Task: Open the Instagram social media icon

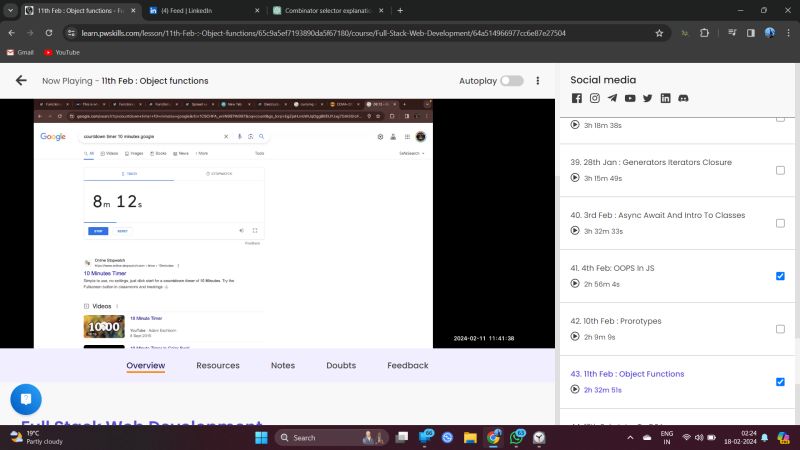Action: (x=594, y=98)
